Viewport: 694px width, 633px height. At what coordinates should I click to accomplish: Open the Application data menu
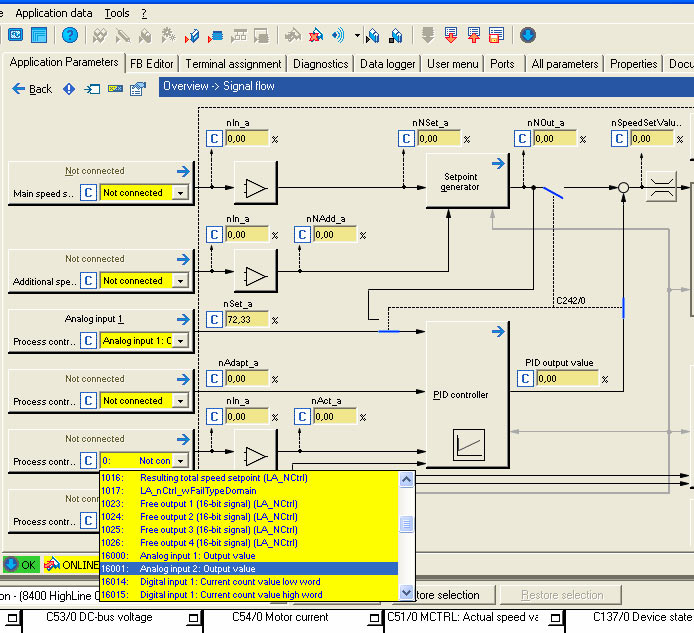[53, 13]
